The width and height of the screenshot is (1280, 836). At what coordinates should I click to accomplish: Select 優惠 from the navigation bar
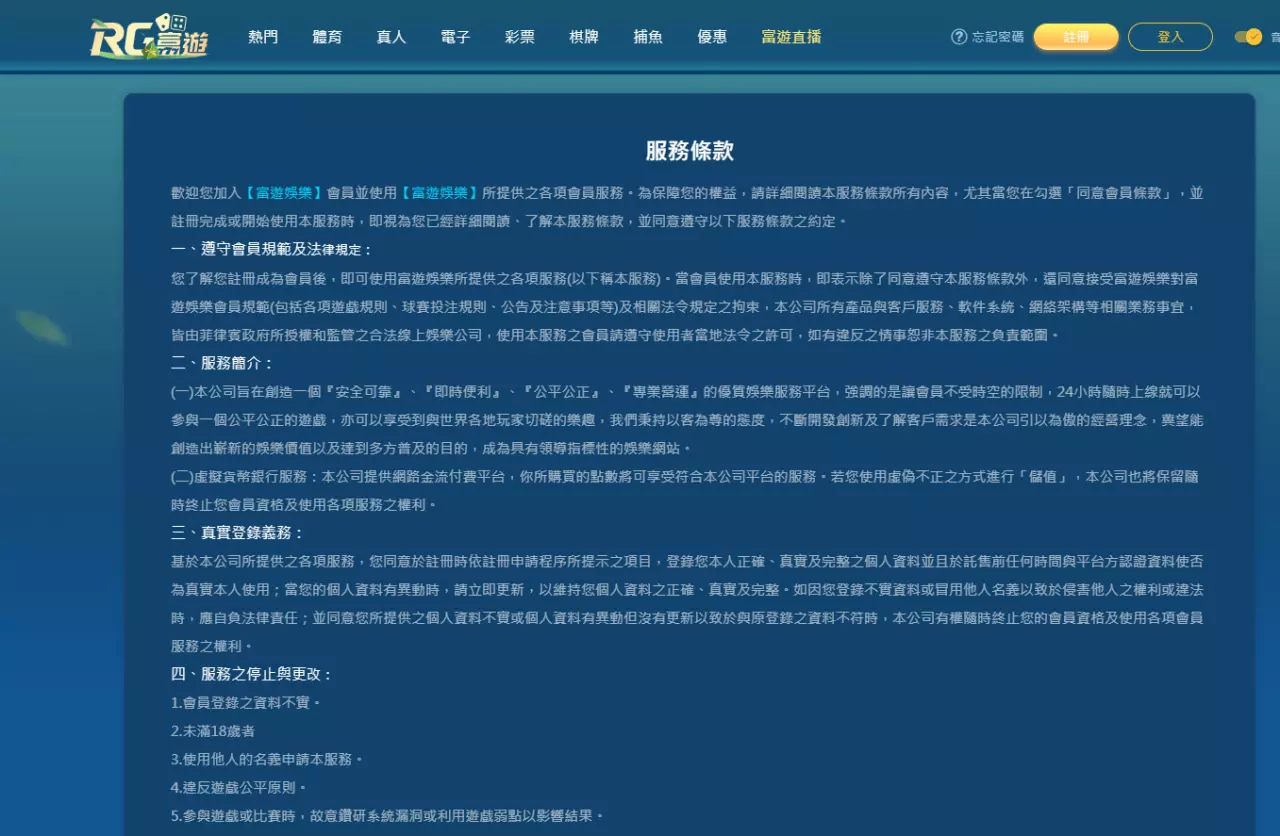pos(711,36)
